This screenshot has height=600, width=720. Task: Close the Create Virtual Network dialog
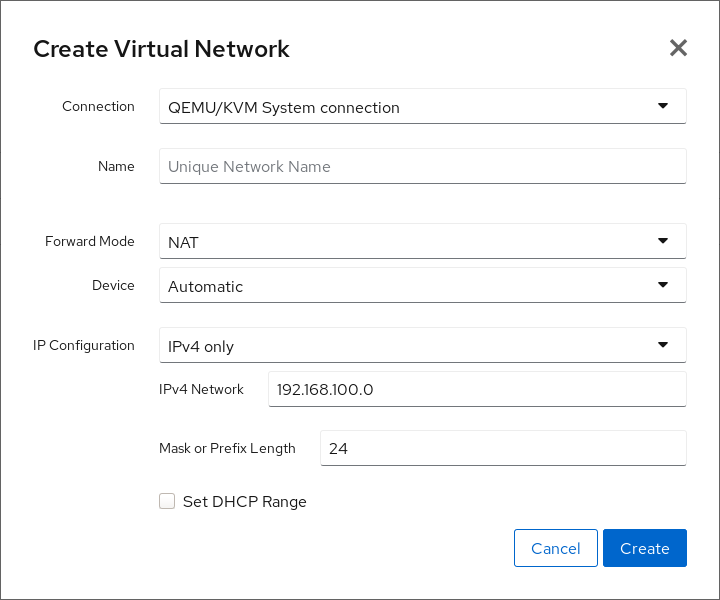coord(678,48)
